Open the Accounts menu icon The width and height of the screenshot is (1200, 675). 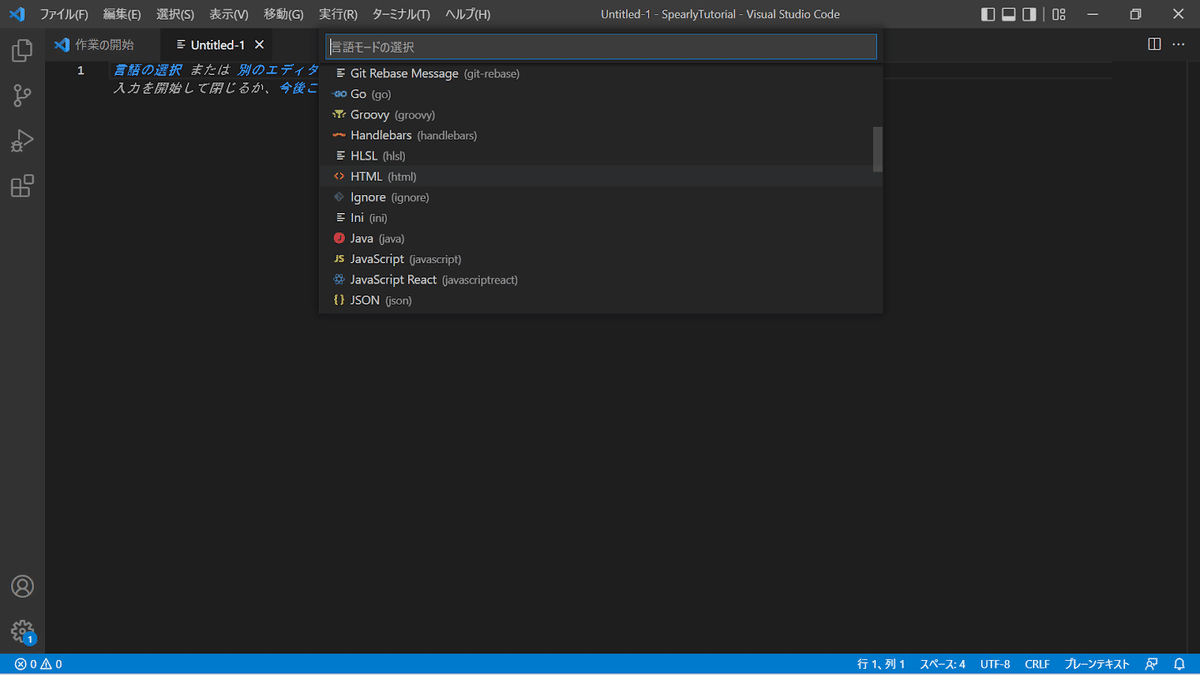(22, 587)
